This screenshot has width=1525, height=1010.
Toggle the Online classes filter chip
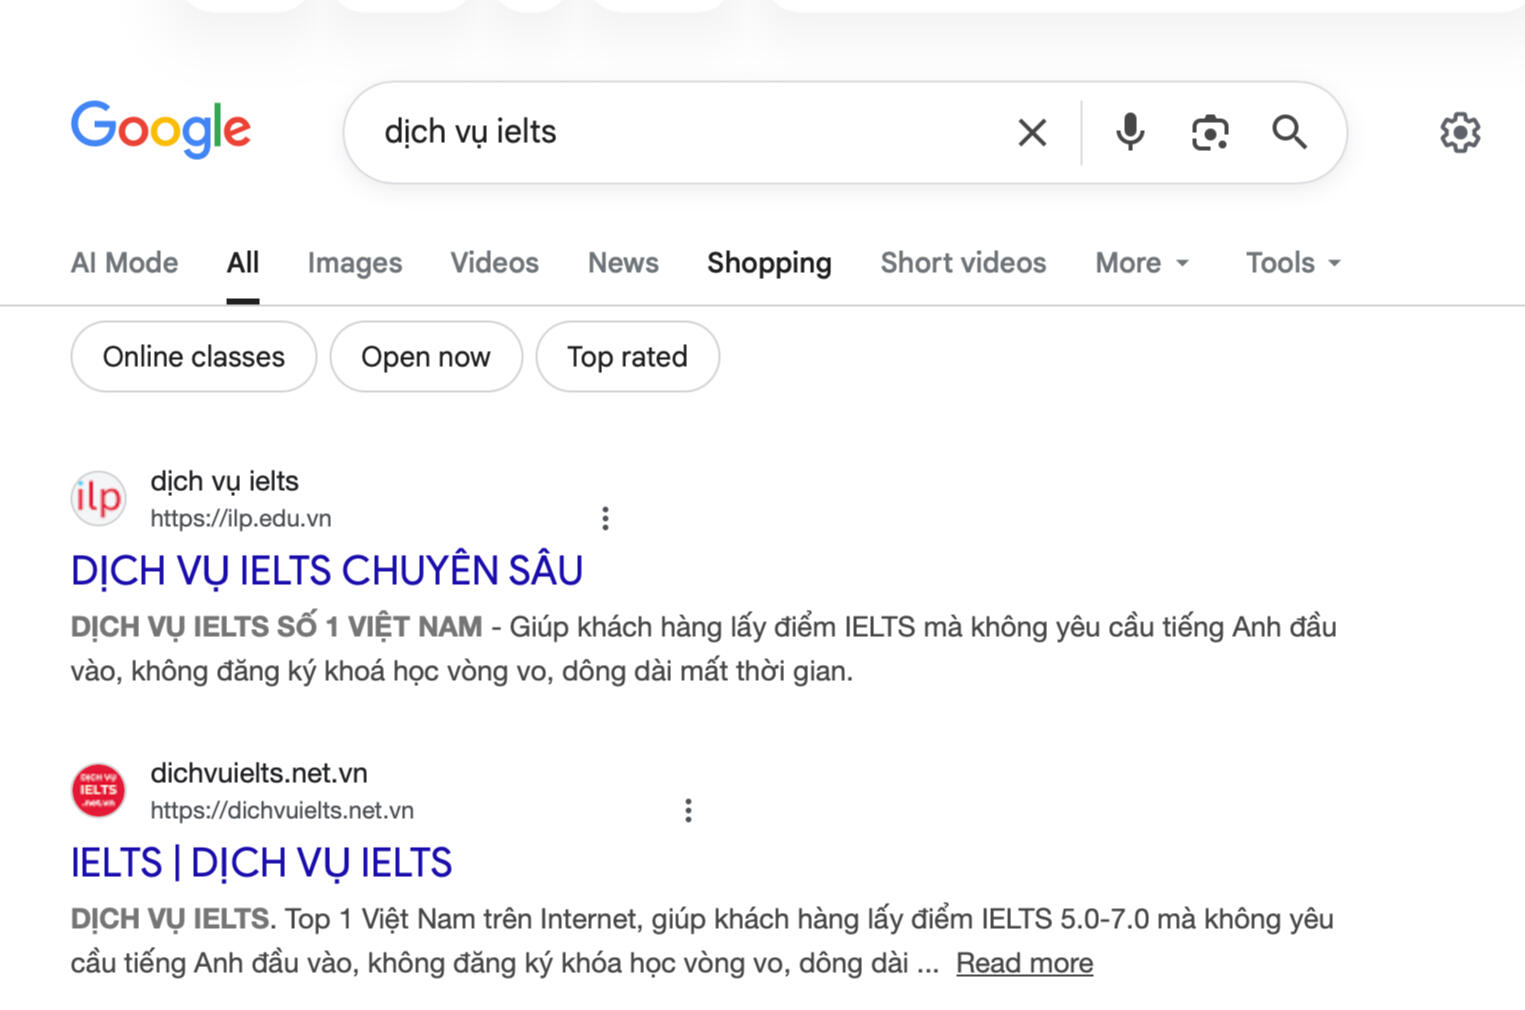pos(194,357)
